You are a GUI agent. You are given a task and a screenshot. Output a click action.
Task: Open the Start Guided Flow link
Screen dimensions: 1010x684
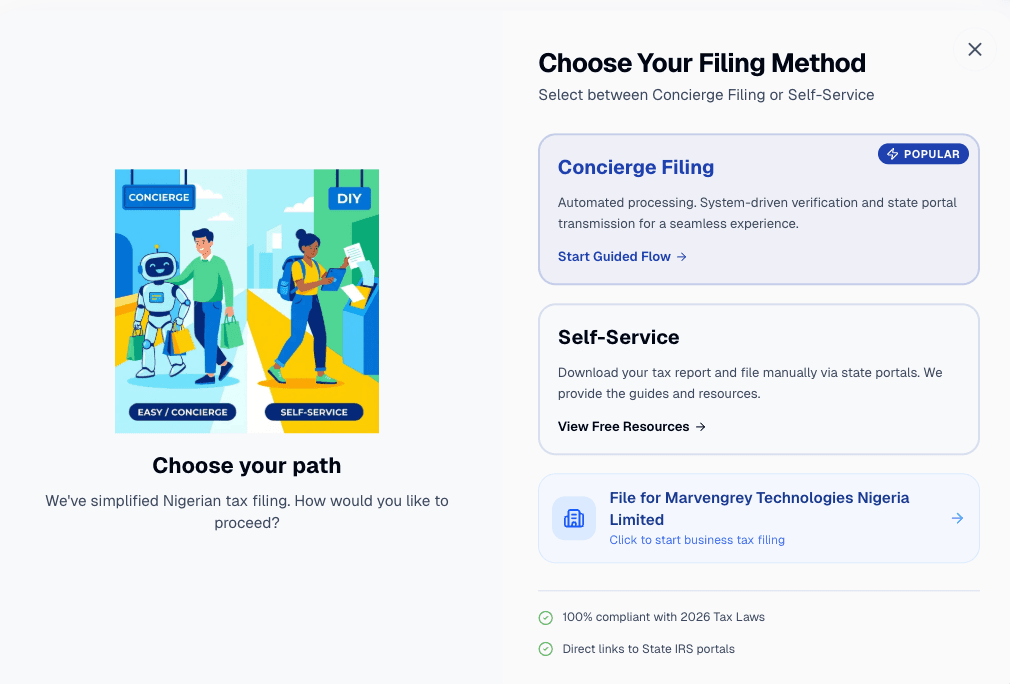pos(614,257)
